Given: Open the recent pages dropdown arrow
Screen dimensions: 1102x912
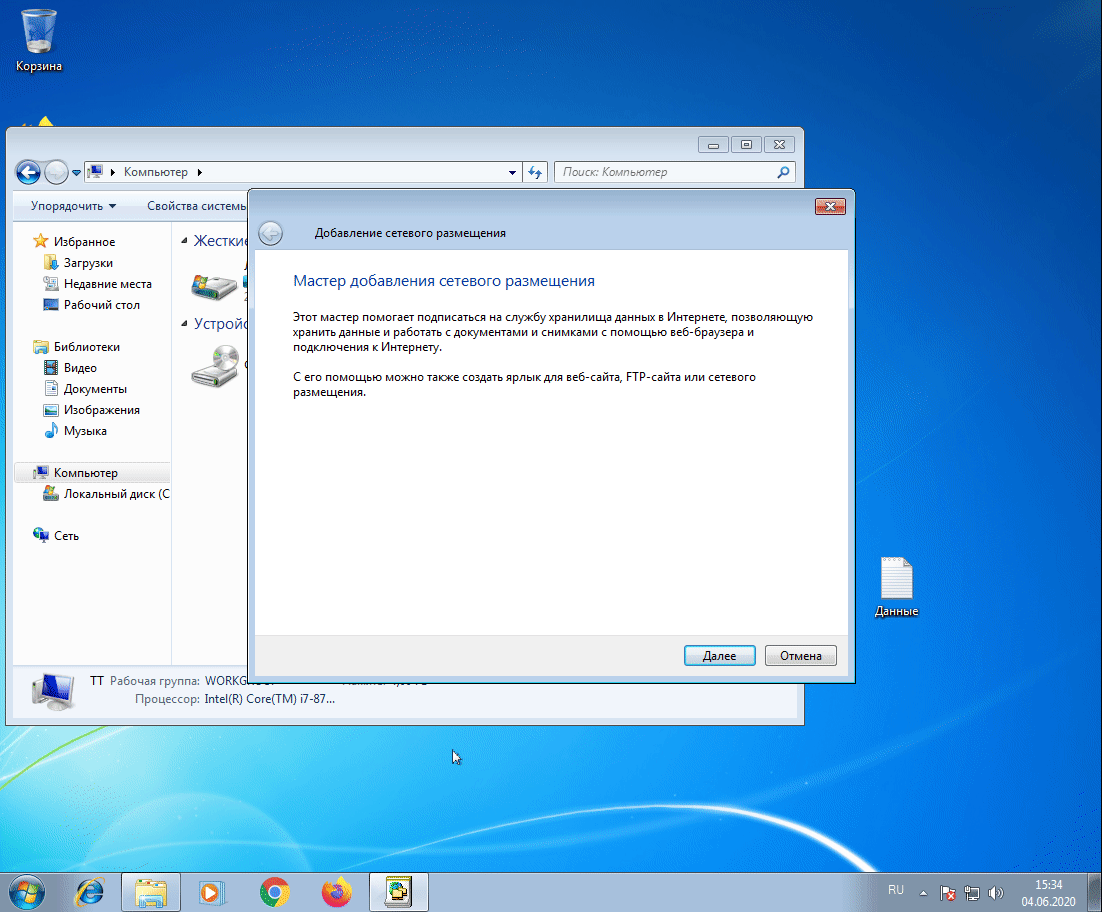Looking at the screenshot, I should [76, 173].
